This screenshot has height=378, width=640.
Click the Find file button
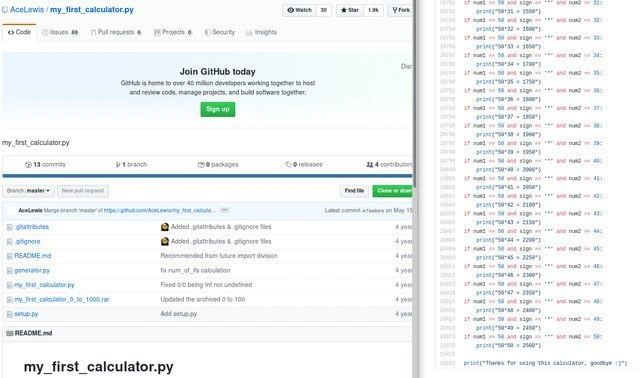tap(354, 191)
